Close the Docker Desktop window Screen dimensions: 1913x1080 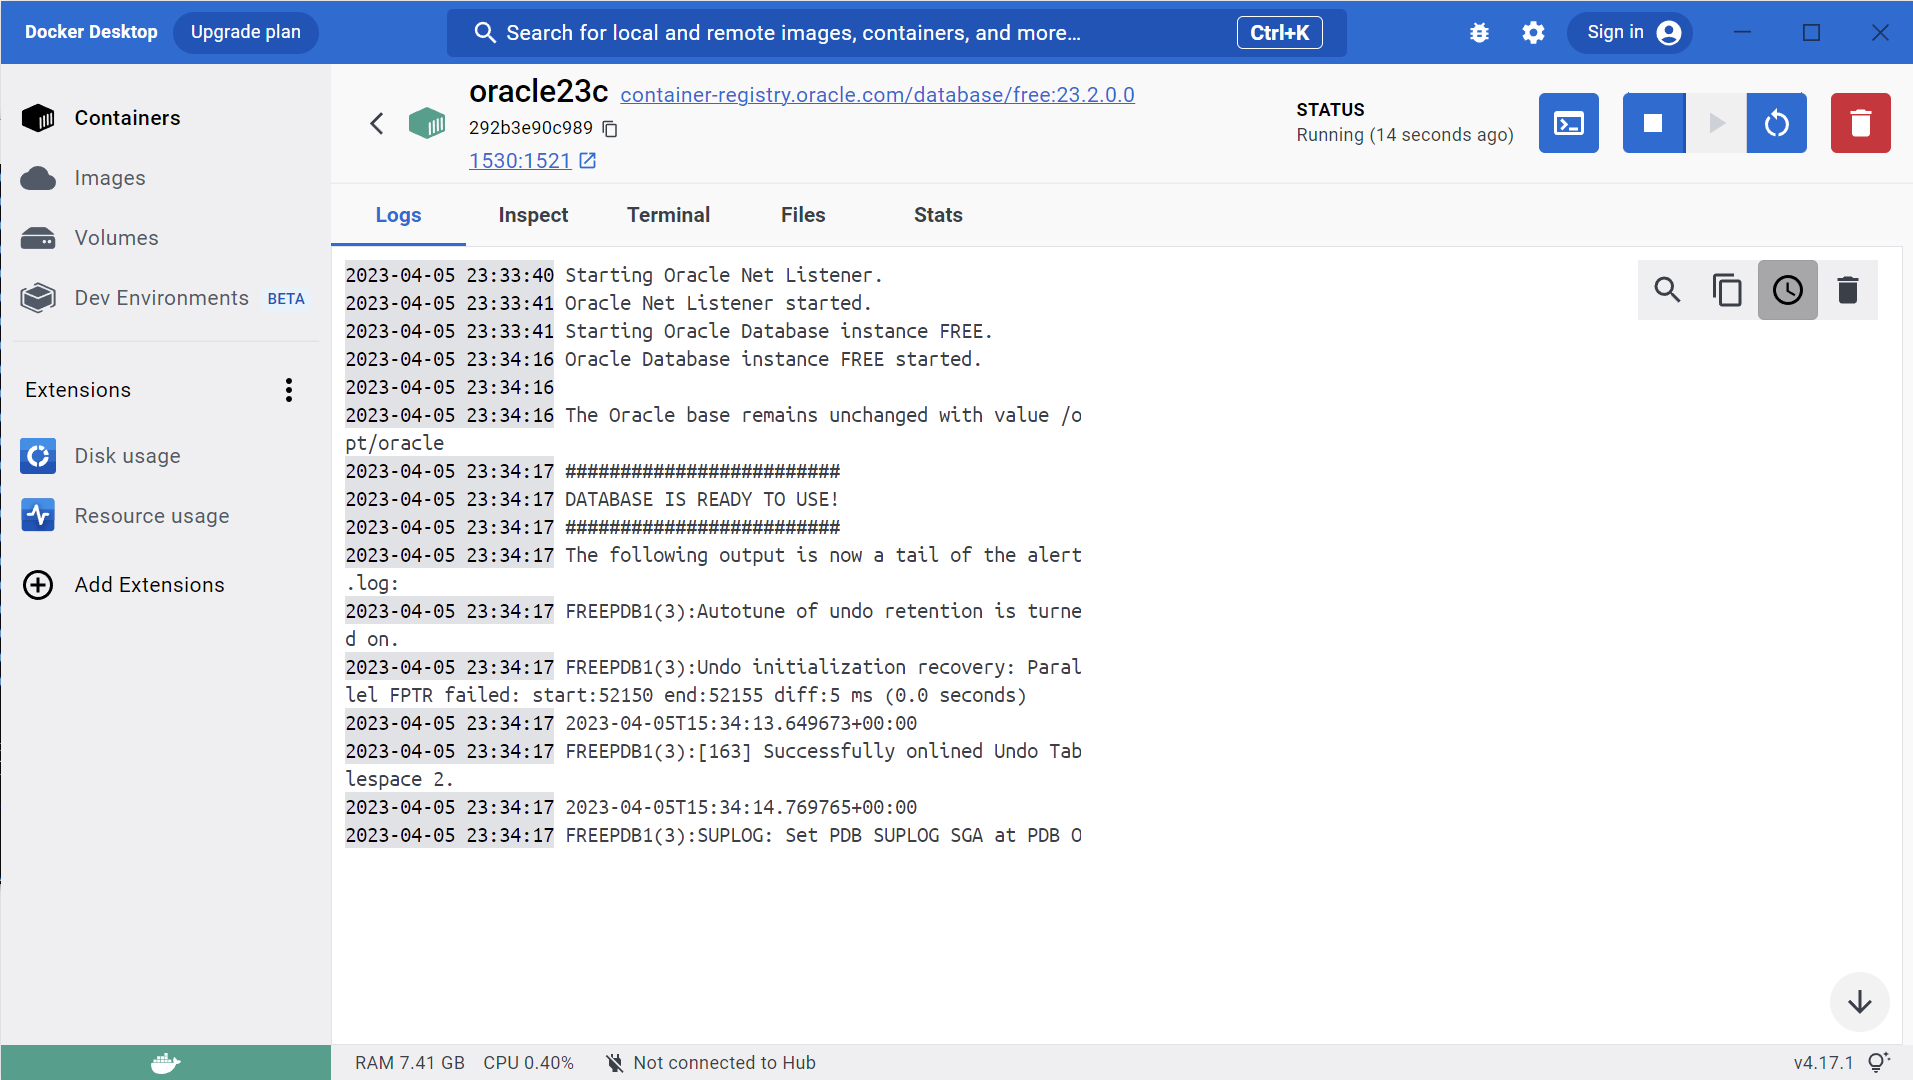1880,33
